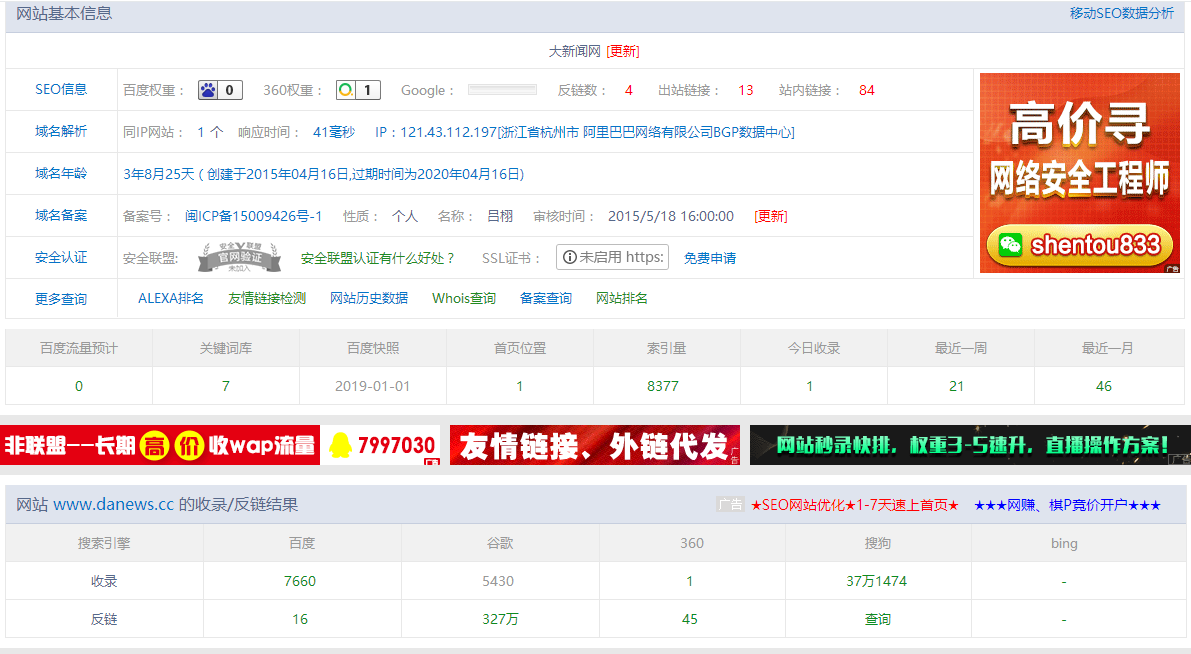Click the Sogou backlink query link
The height and width of the screenshot is (654, 1191).
point(878,619)
